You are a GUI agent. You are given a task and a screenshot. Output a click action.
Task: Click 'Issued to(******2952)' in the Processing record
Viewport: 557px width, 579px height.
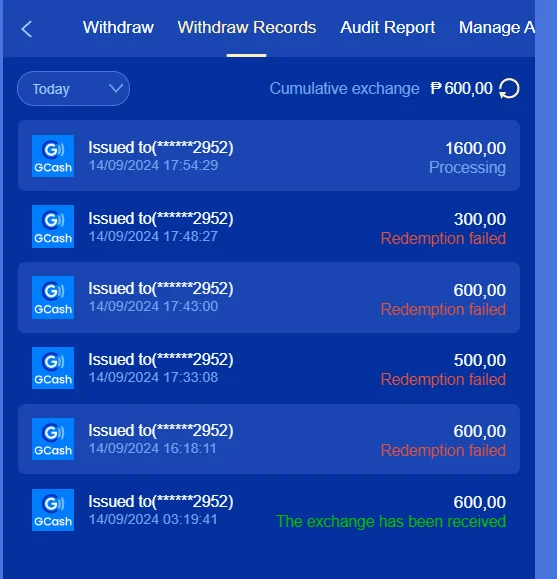pyautogui.click(x=161, y=147)
